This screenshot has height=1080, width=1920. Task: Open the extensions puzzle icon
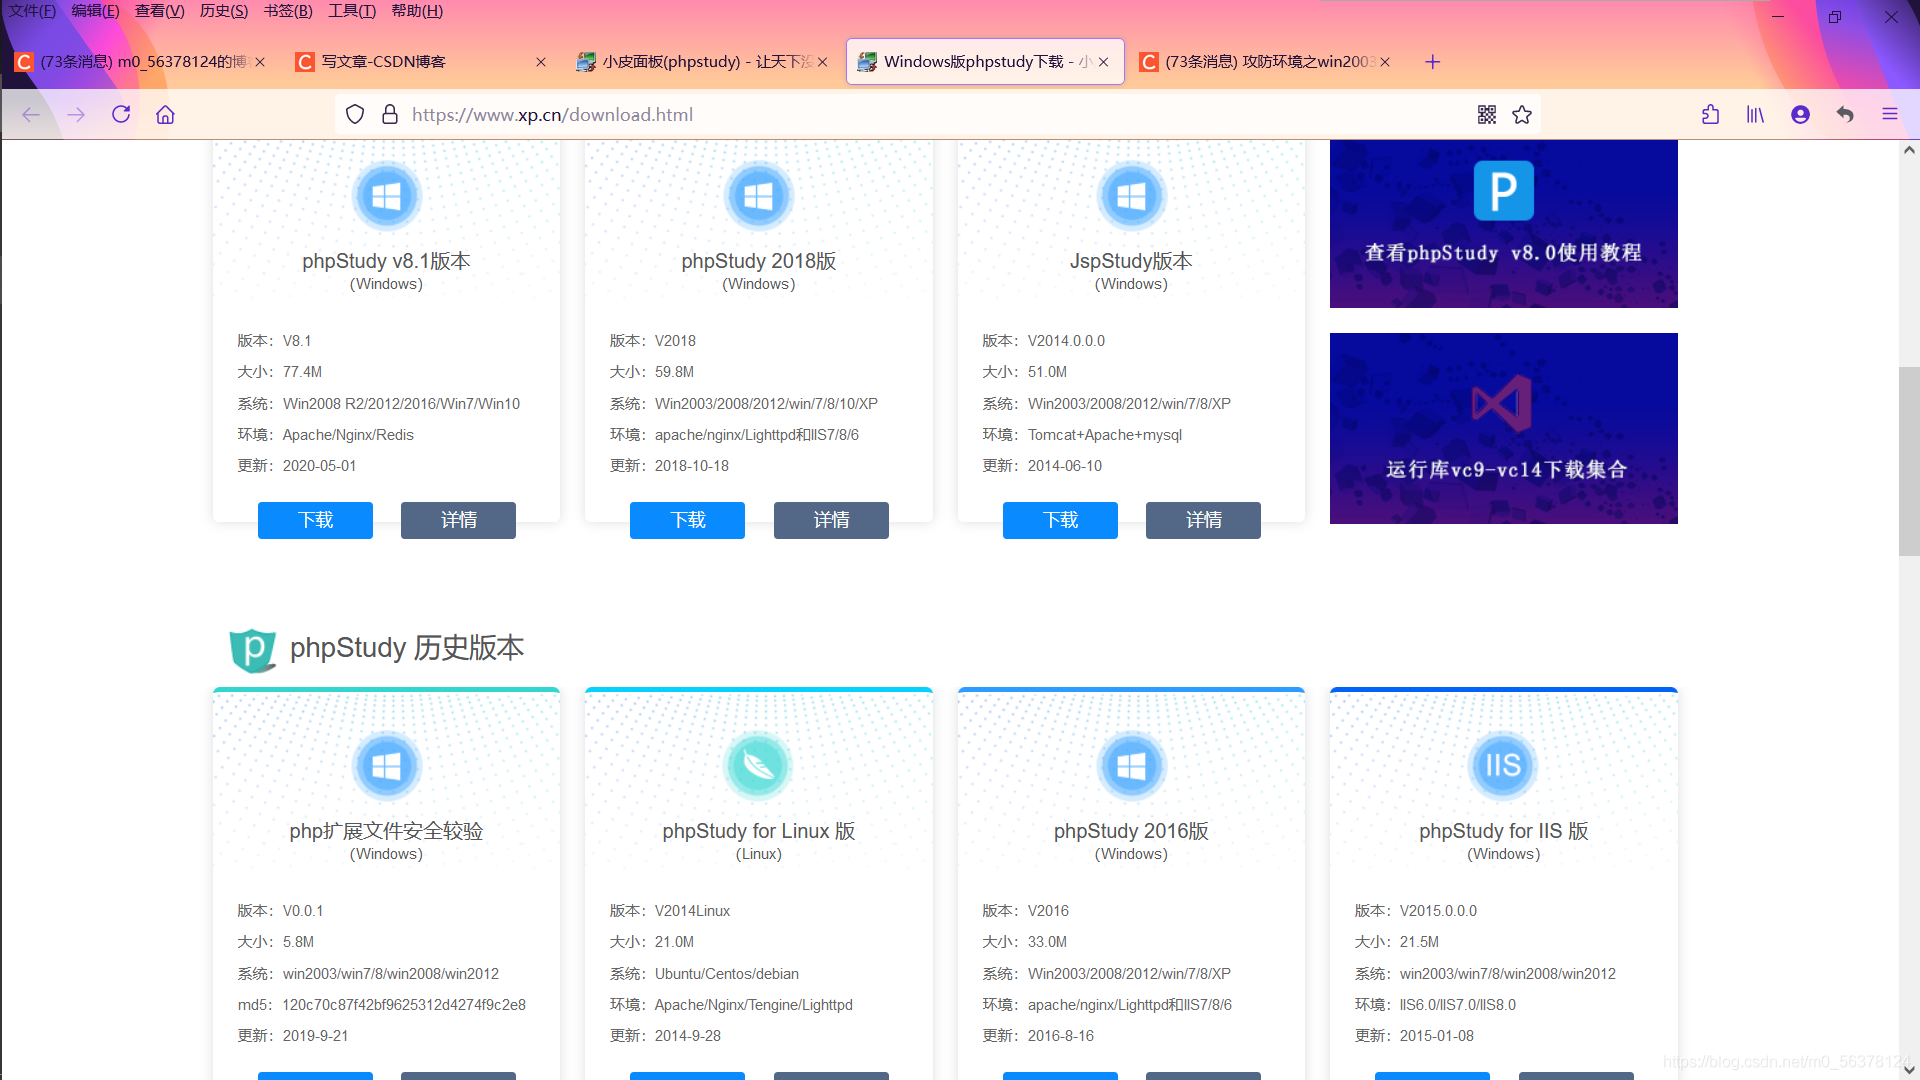[x=1711, y=115]
